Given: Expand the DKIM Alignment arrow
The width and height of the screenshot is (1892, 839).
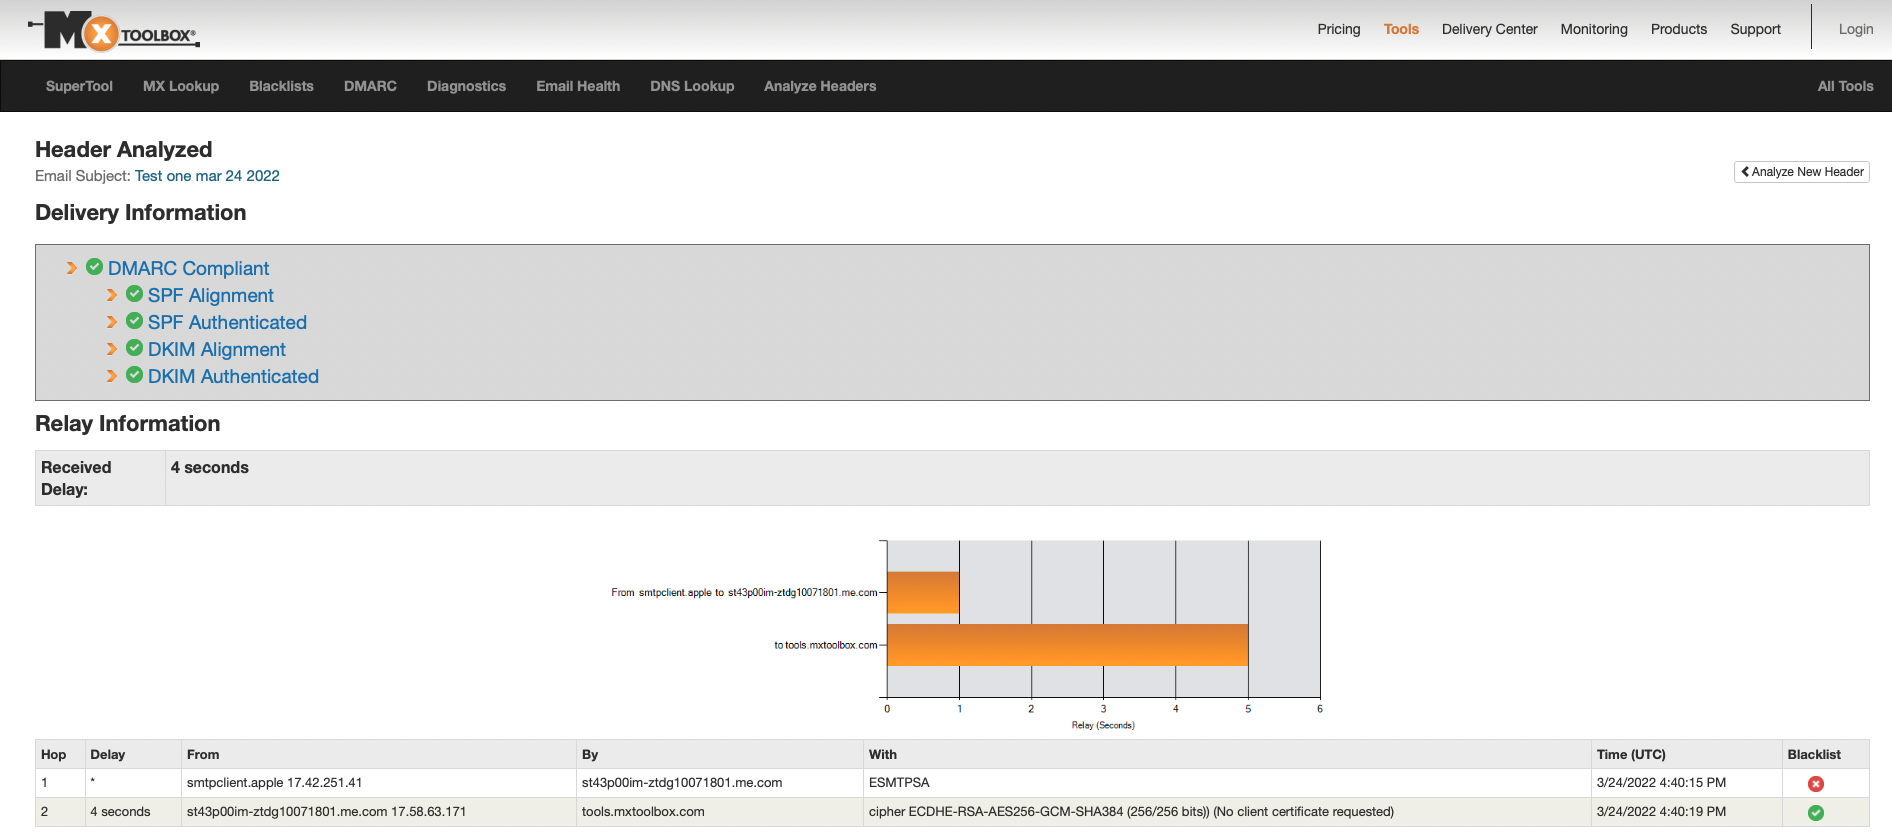Looking at the screenshot, I should click(112, 349).
